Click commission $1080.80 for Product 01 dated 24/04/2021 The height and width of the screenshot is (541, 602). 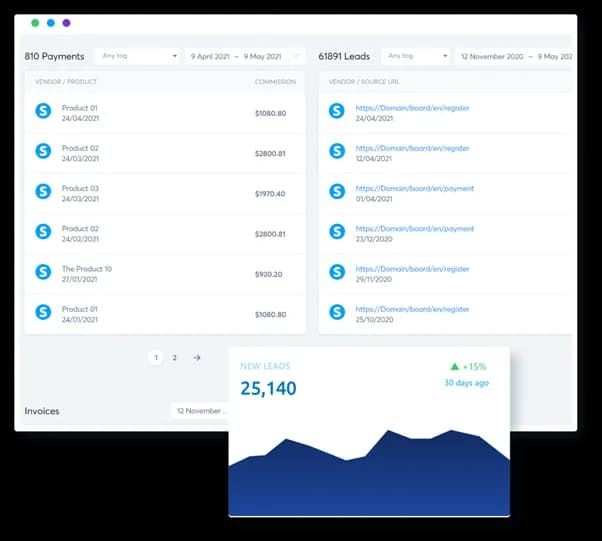(x=270, y=113)
